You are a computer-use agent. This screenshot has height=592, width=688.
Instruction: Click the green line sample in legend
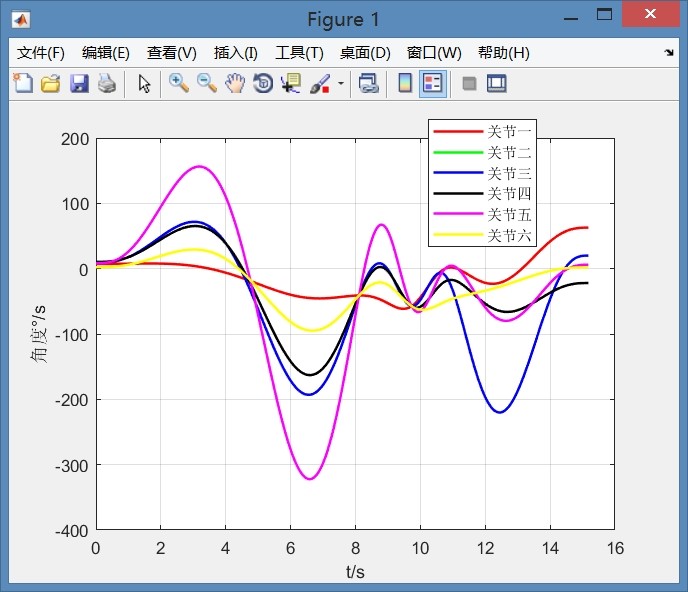point(458,152)
